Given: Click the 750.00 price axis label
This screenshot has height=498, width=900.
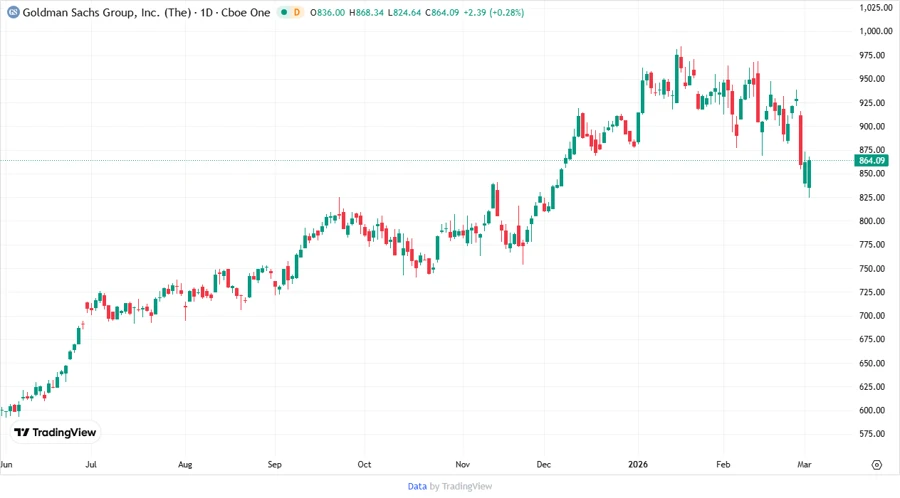Looking at the screenshot, I should coord(871,269).
